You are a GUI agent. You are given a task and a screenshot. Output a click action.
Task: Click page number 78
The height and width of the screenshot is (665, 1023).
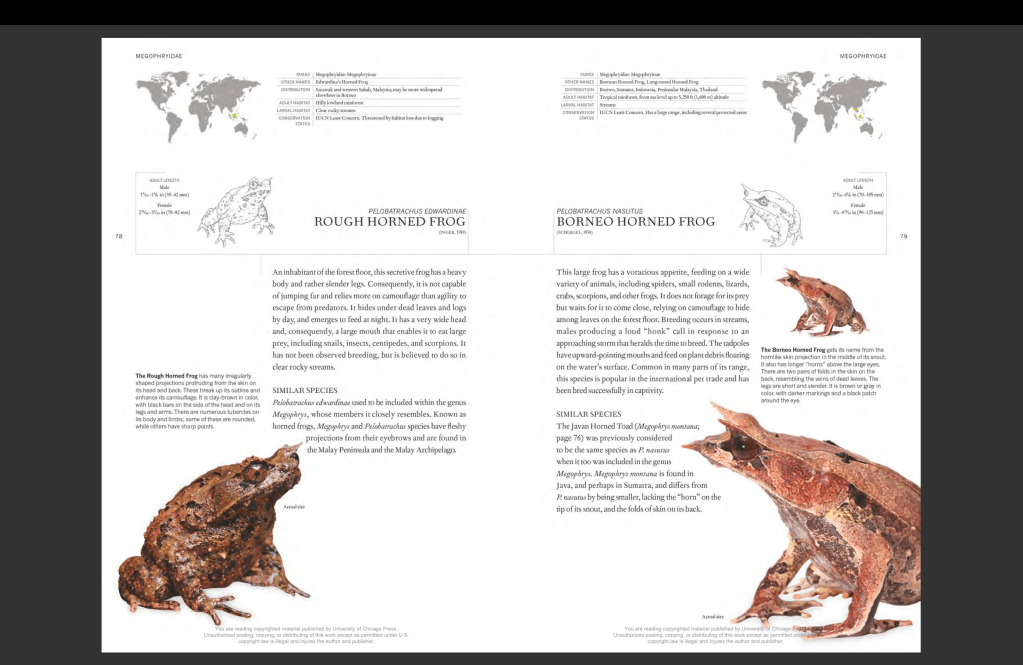(x=119, y=237)
